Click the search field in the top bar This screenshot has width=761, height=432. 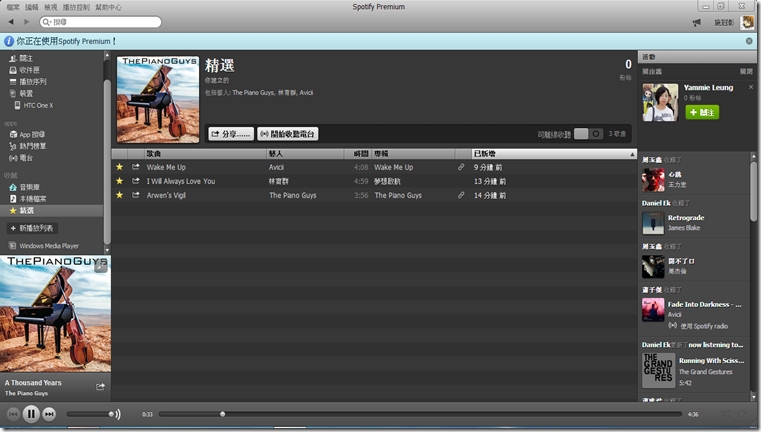tap(100, 22)
